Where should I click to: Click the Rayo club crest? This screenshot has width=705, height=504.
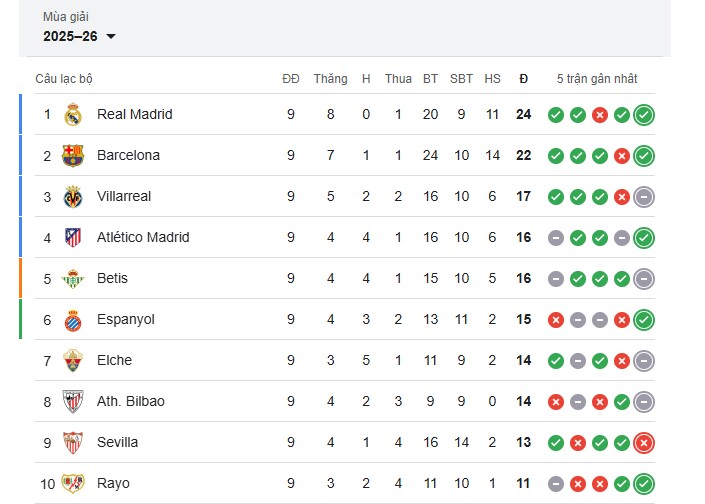click(x=73, y=484)
